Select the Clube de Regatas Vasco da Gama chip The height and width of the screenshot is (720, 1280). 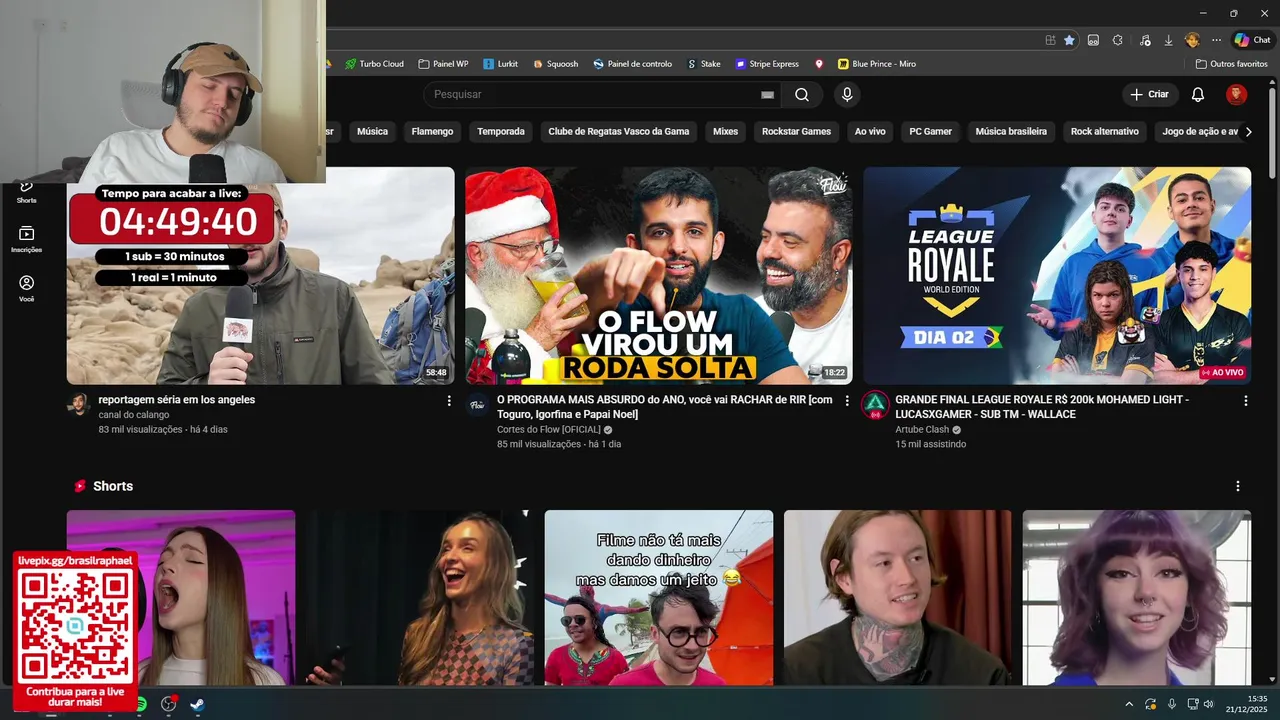coord(619,131)
